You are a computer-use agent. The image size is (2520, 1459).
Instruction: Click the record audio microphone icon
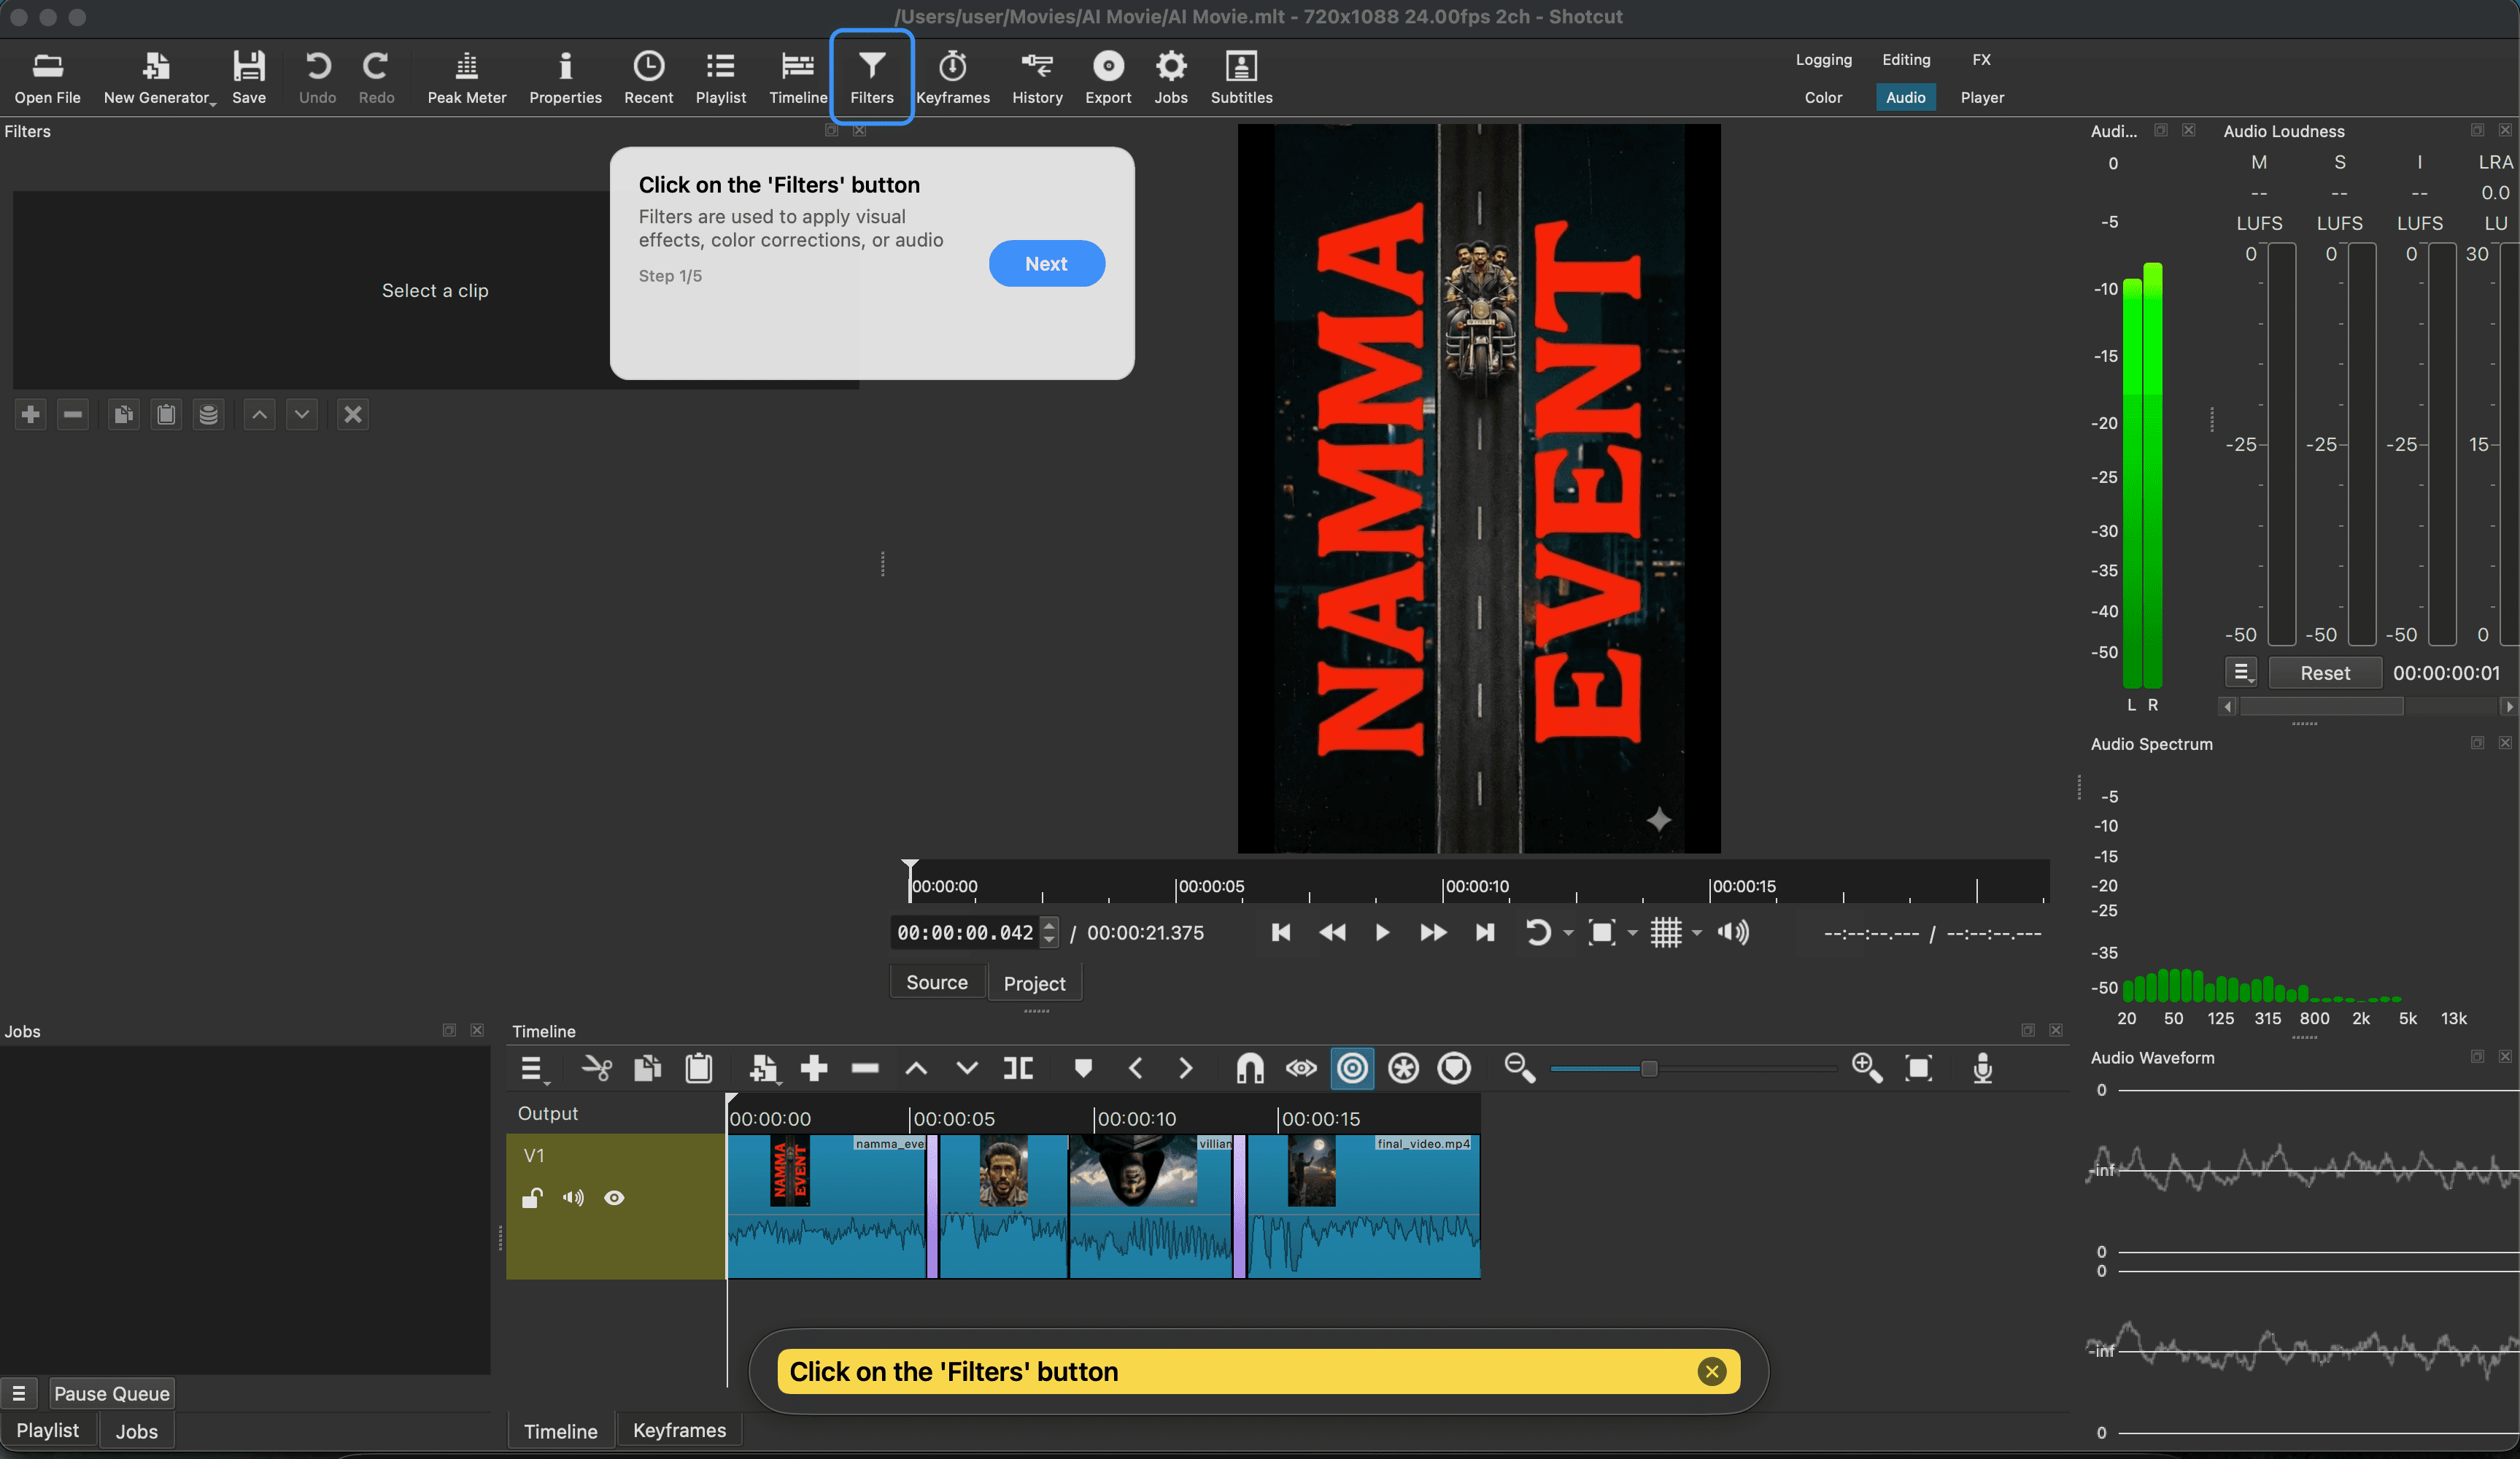[x=1982, y=1068]
